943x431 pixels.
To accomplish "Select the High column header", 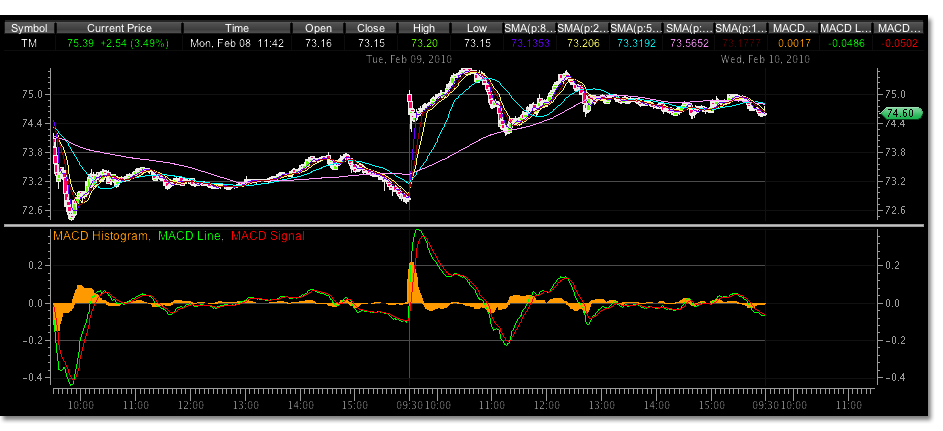I will coord(424,29).
